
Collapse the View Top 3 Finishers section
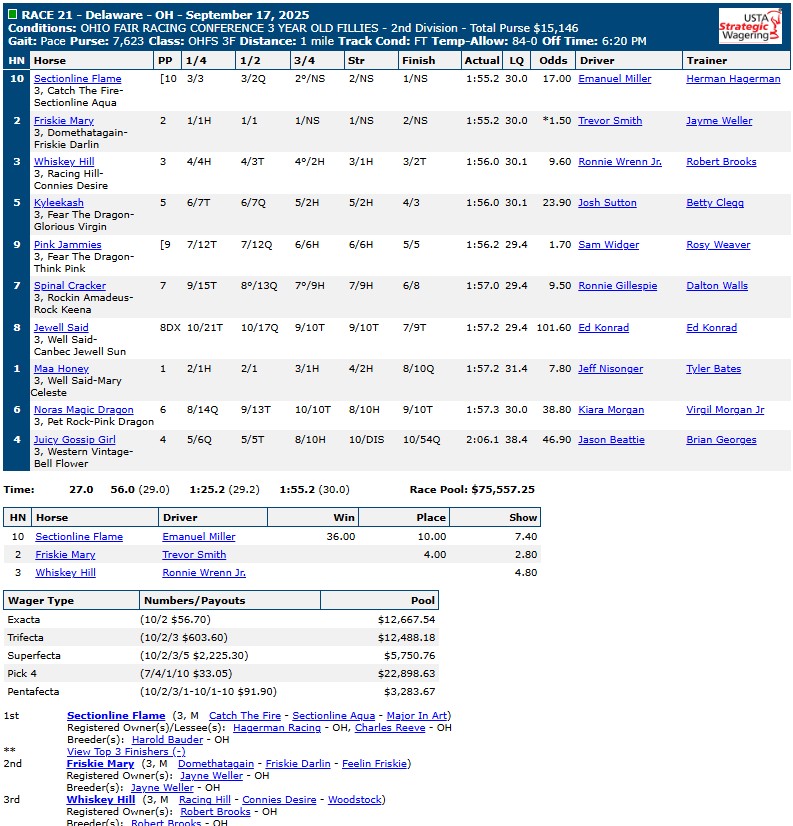click(x=125, y=752)
